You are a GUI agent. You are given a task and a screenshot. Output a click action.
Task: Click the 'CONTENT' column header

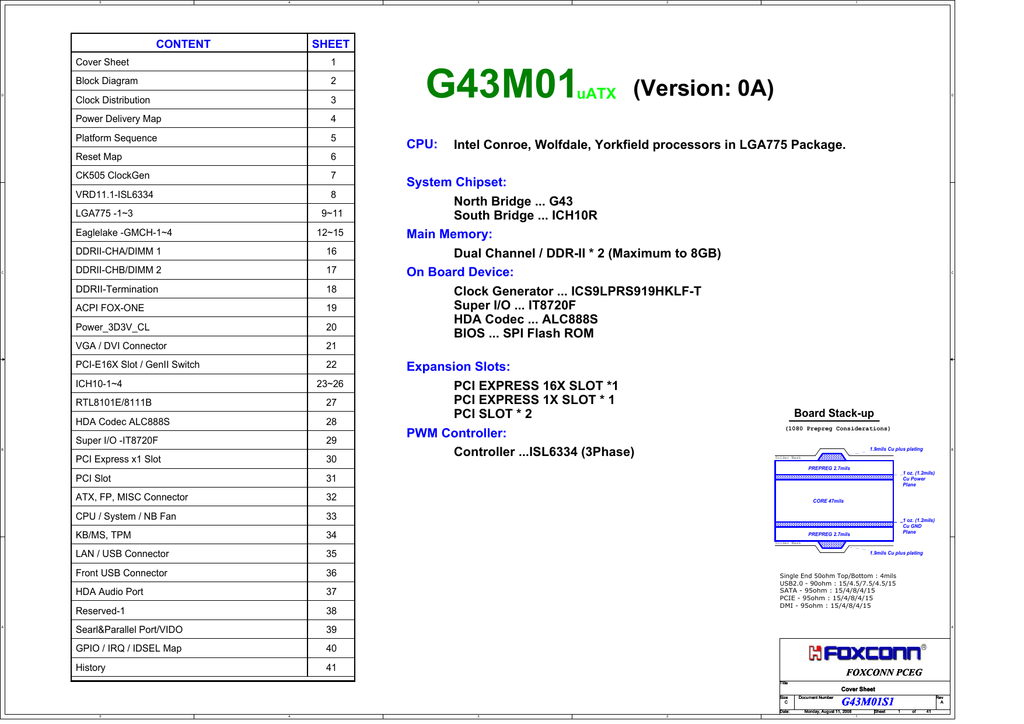click(183, 44)
